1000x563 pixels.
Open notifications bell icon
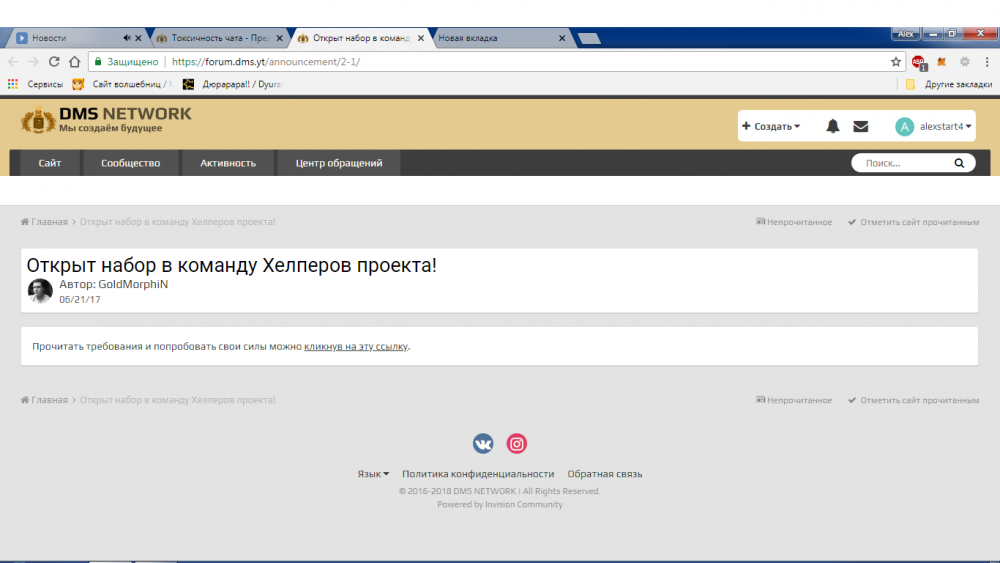pos(832,126)
